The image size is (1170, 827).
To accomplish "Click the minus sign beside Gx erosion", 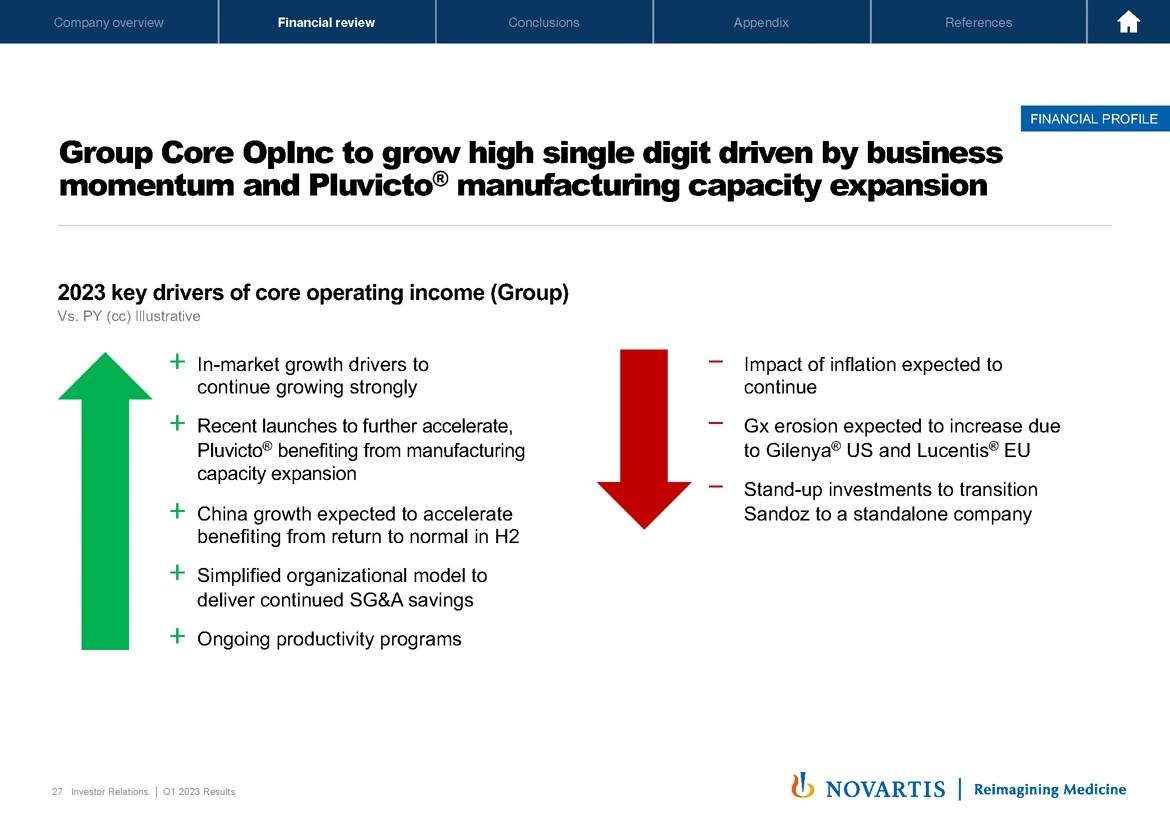I will tap(716, 423).
